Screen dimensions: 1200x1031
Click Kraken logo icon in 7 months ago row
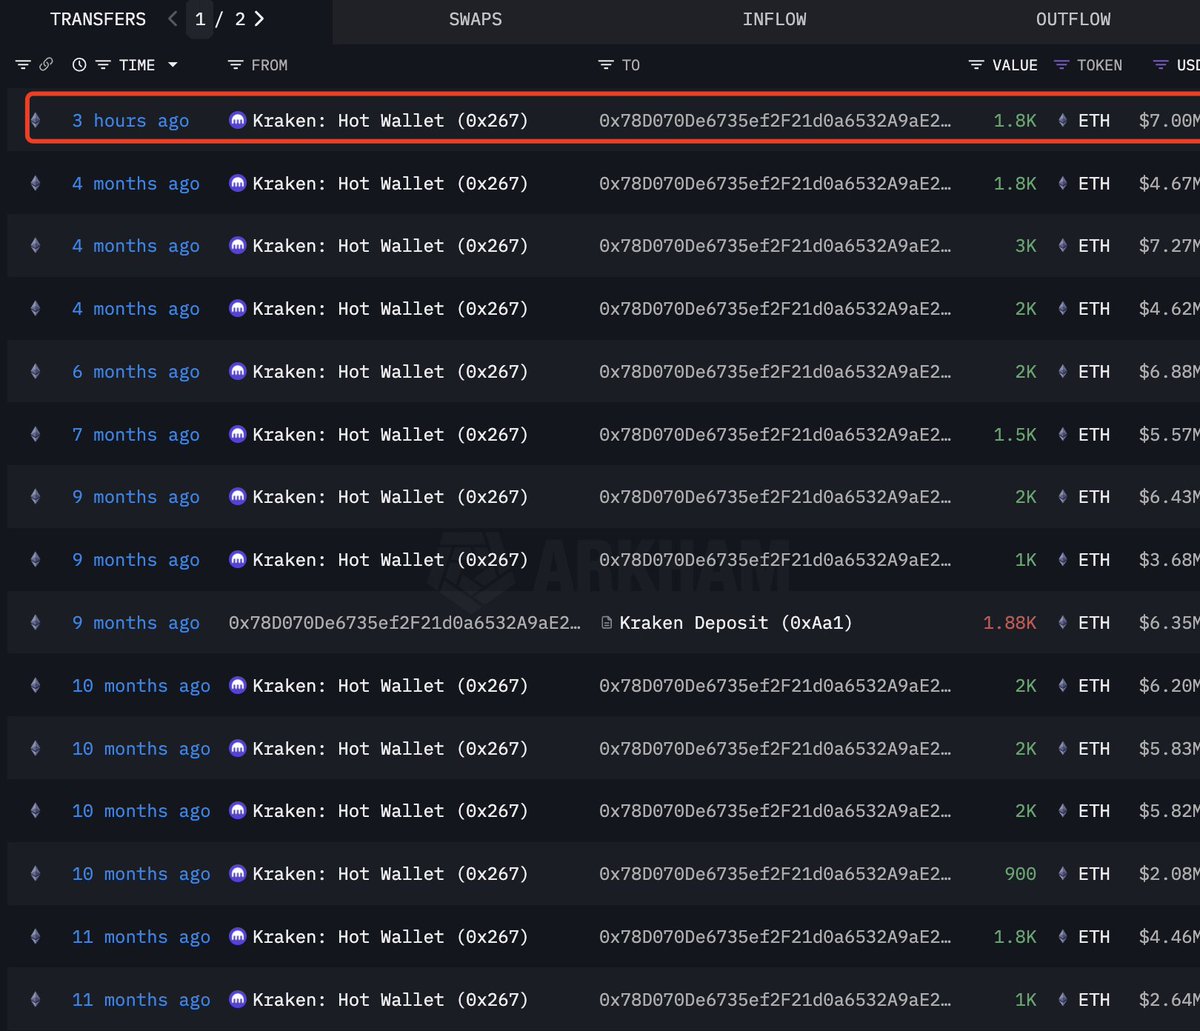coord(237,435)
